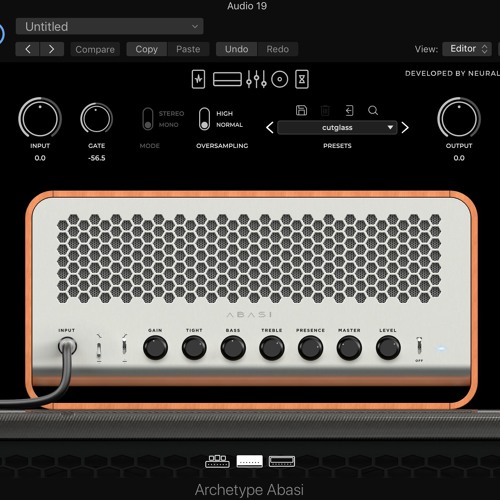This screenshot has height=500, width=500.
Task: Click the Compare button
Action: click(x=95, y=49)
